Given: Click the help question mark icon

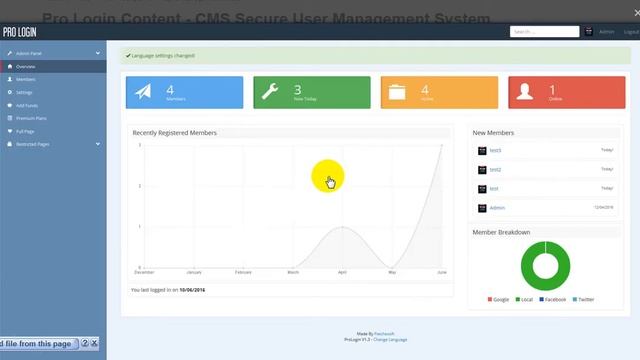Looking at the screenshot, I should [x=84, y=343].
